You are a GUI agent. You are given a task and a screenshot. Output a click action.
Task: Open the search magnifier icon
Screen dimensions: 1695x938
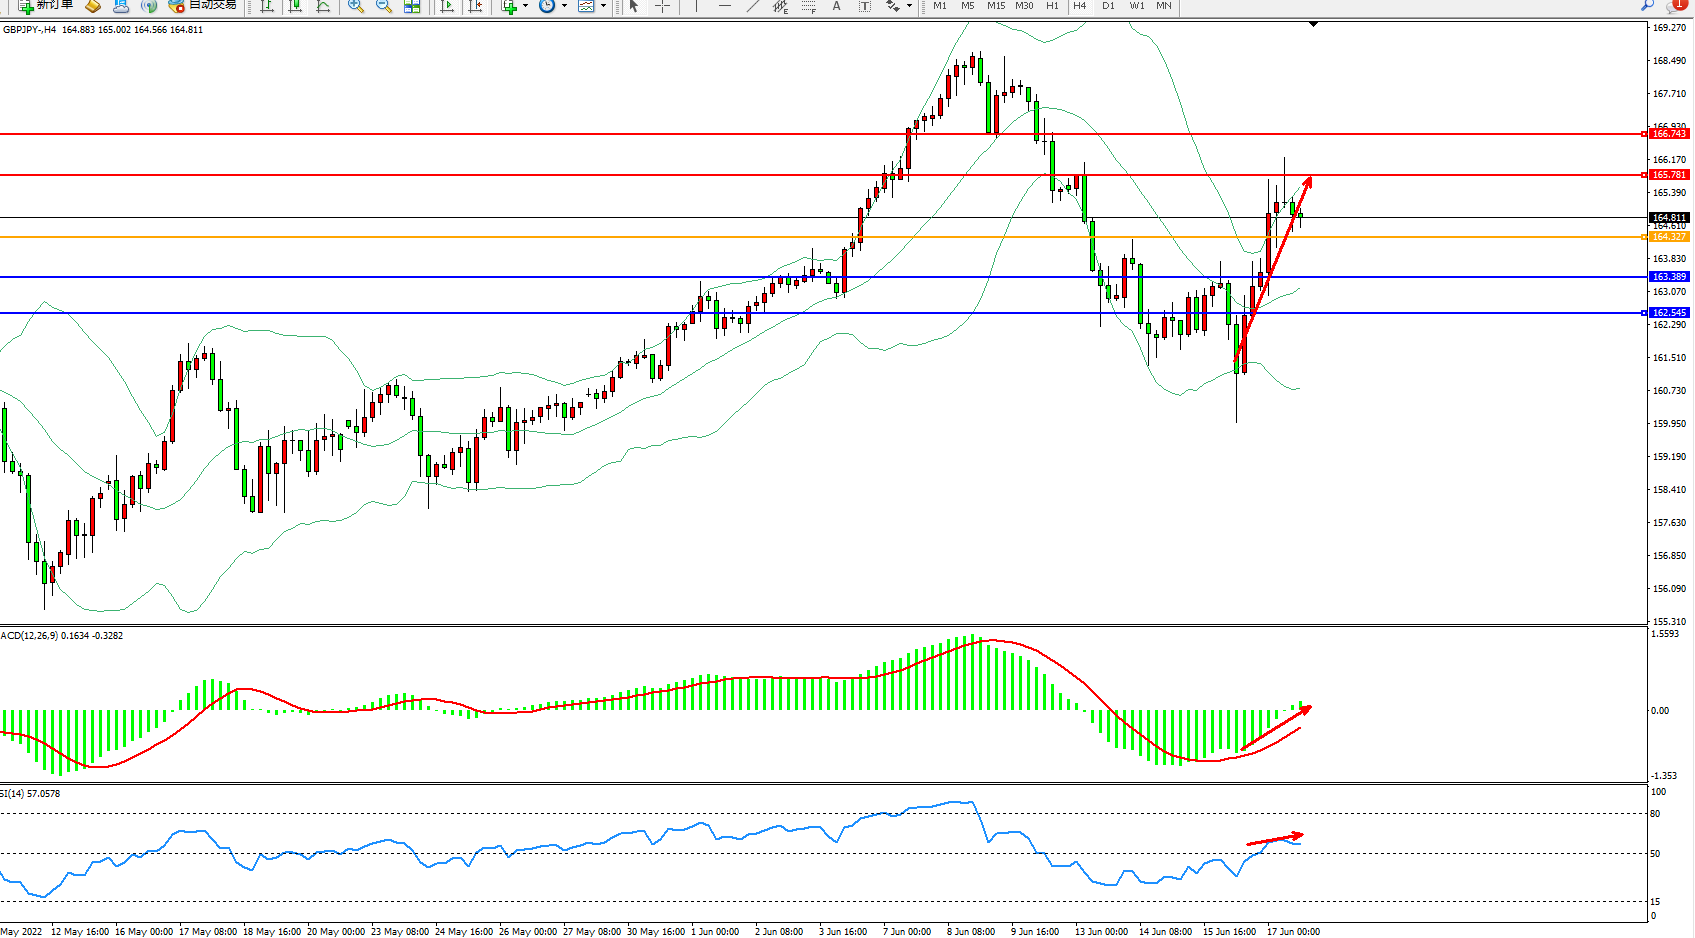click(1647, 6)
